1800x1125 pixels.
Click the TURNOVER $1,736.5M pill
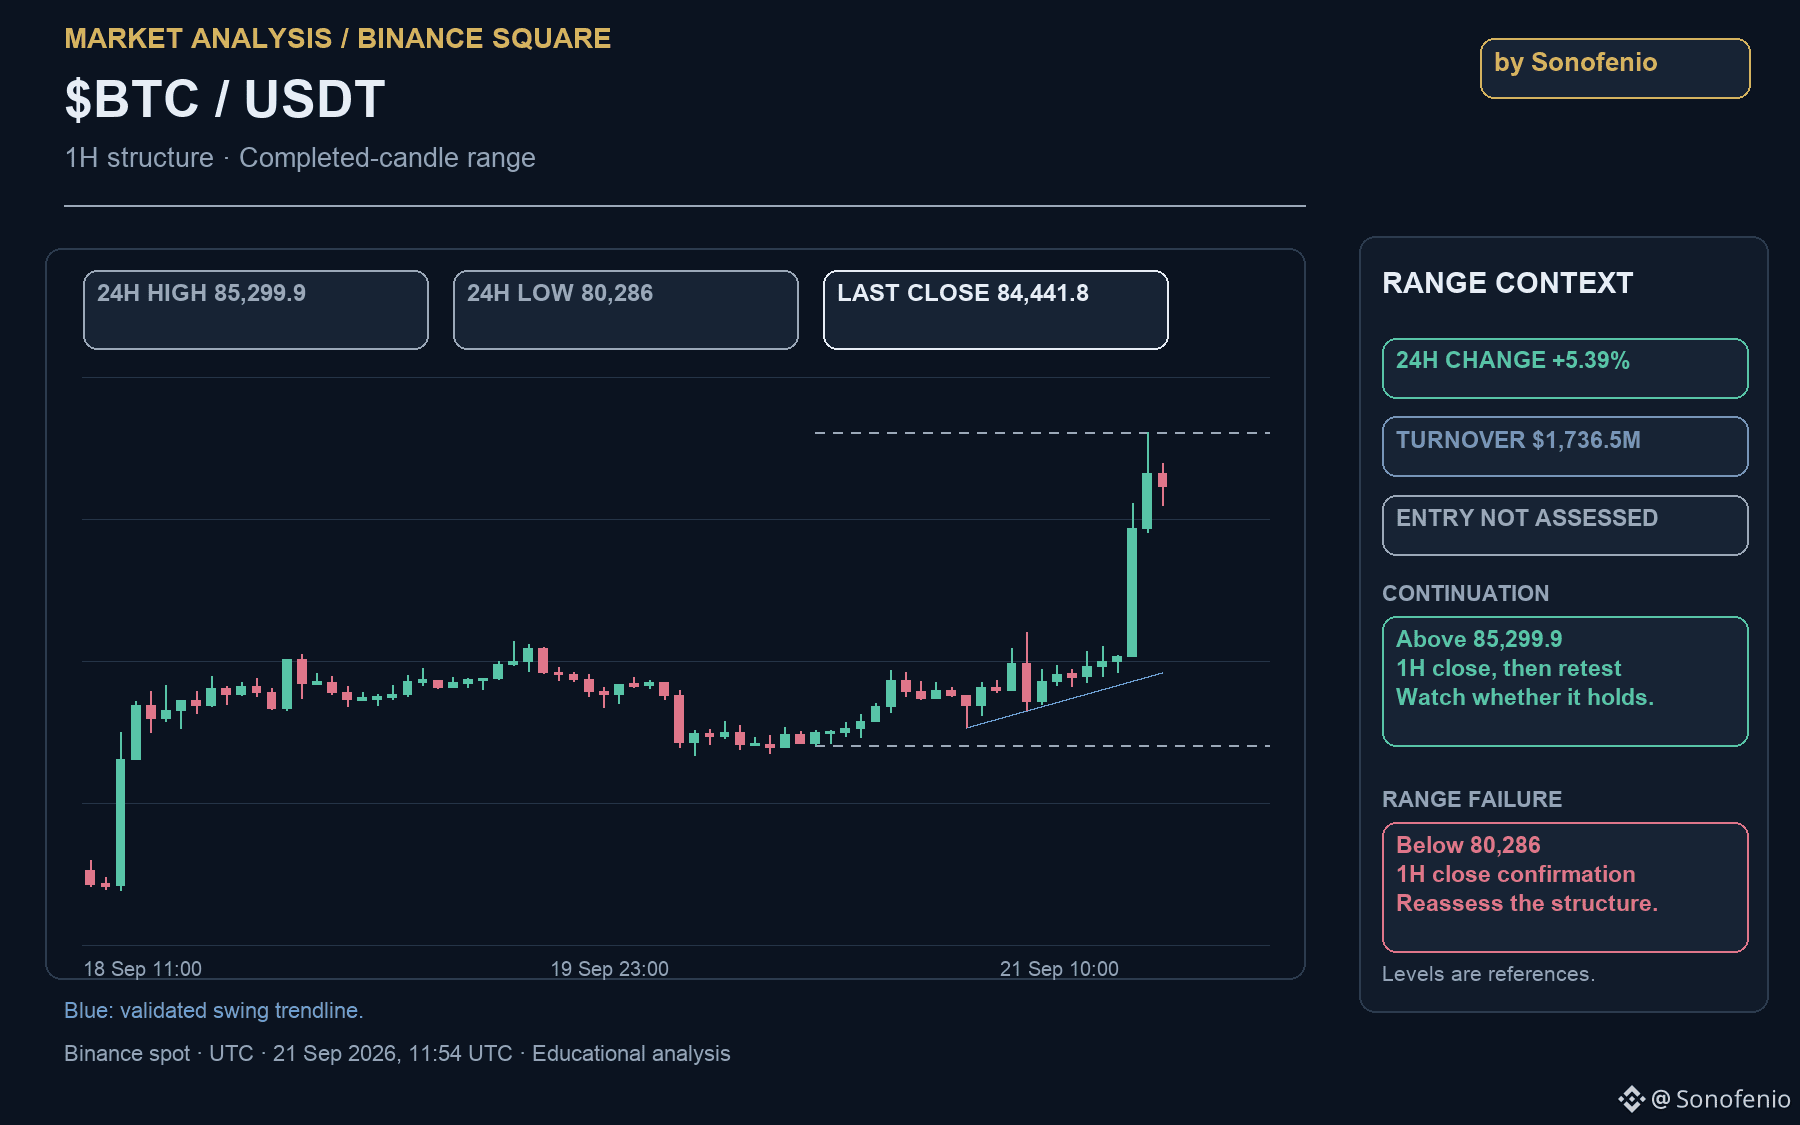[x=1565, y=446]
